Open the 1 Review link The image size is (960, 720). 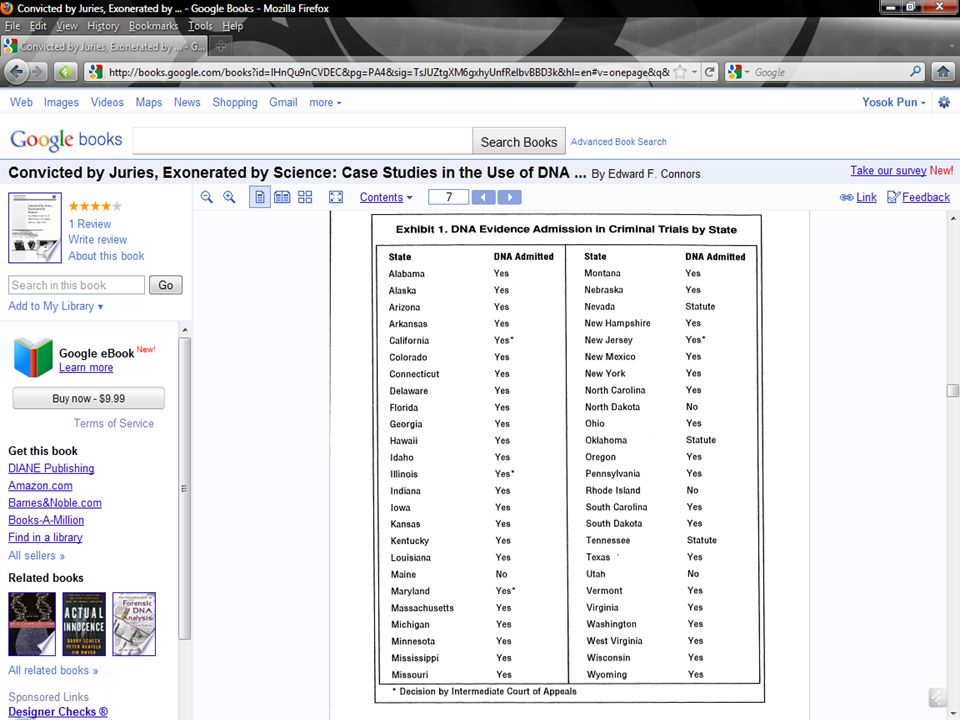click(x=89, y=223)
